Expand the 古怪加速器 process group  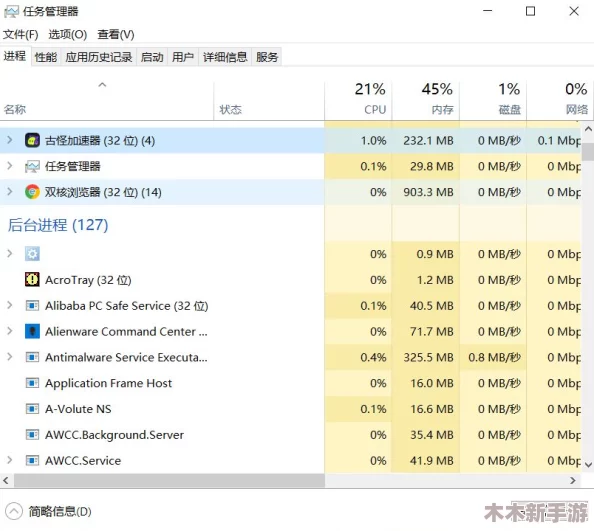coord(10,140)
